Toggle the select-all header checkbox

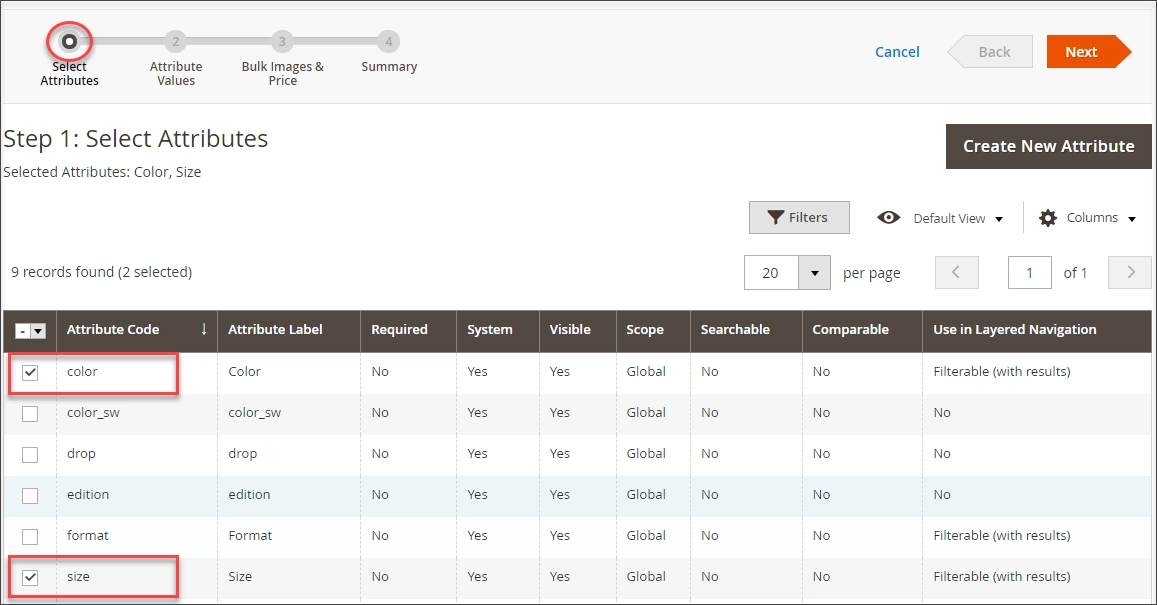point(23,331)
